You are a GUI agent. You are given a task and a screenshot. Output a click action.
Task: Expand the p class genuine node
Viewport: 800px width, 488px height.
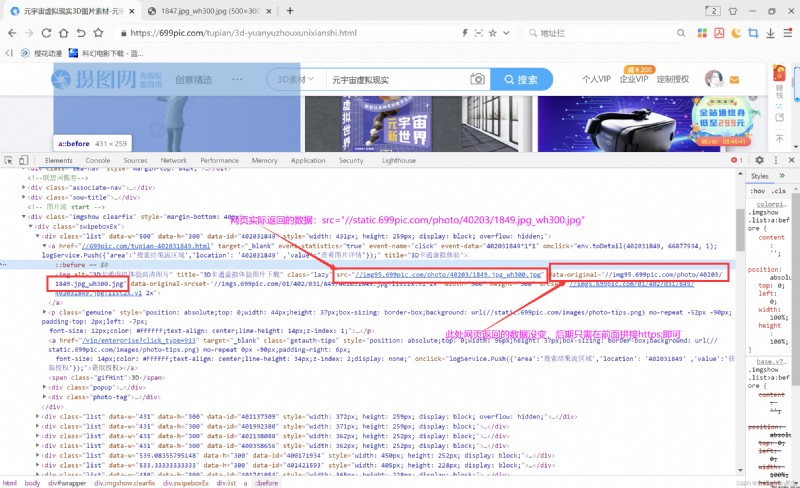pyautogui.click(x=44, y=312)
